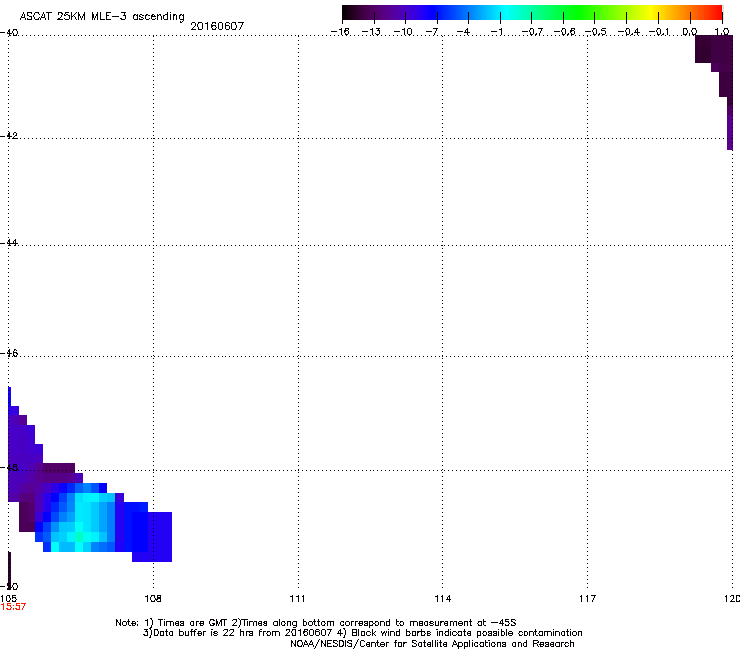
Task: Click the longitude axis label 114
Action: tap(443, 599)
